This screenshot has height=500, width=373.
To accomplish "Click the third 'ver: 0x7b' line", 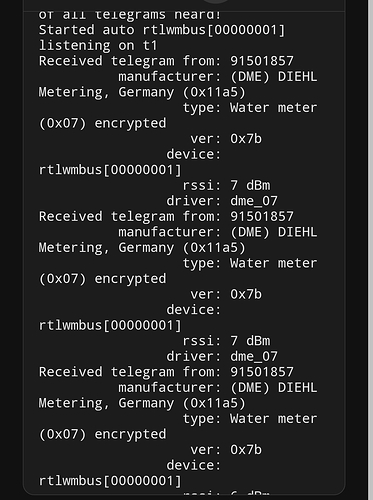I will pyautogui.click(x=226, y=450).
